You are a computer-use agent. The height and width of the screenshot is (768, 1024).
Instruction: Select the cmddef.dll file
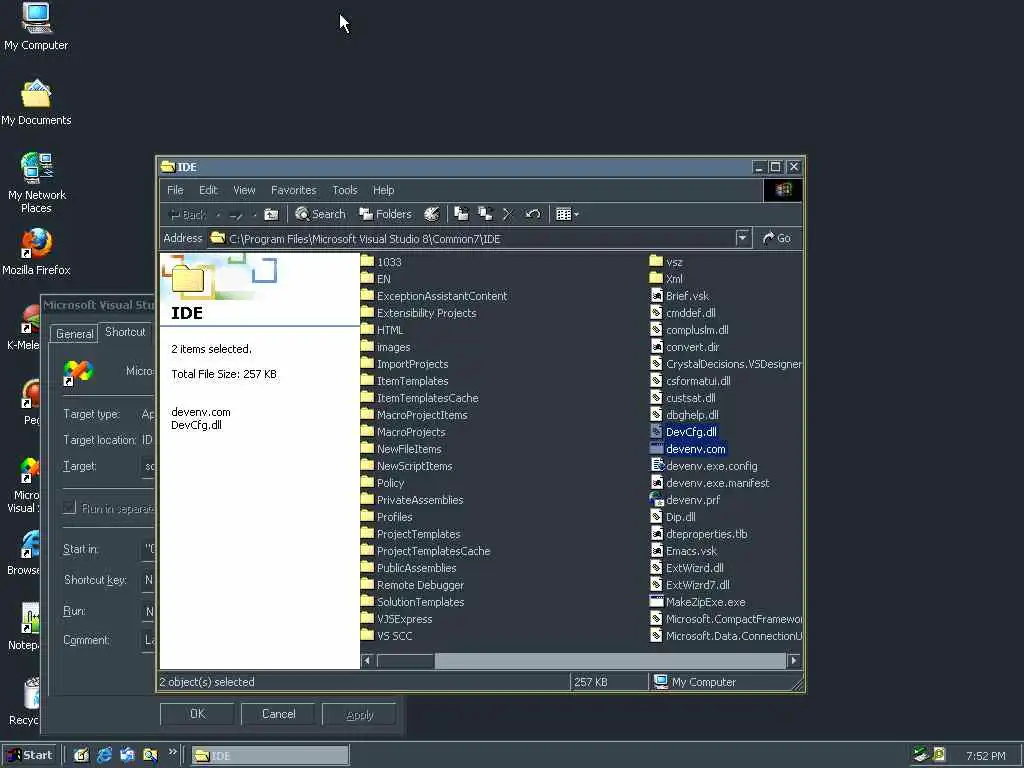tap(683, 313)
